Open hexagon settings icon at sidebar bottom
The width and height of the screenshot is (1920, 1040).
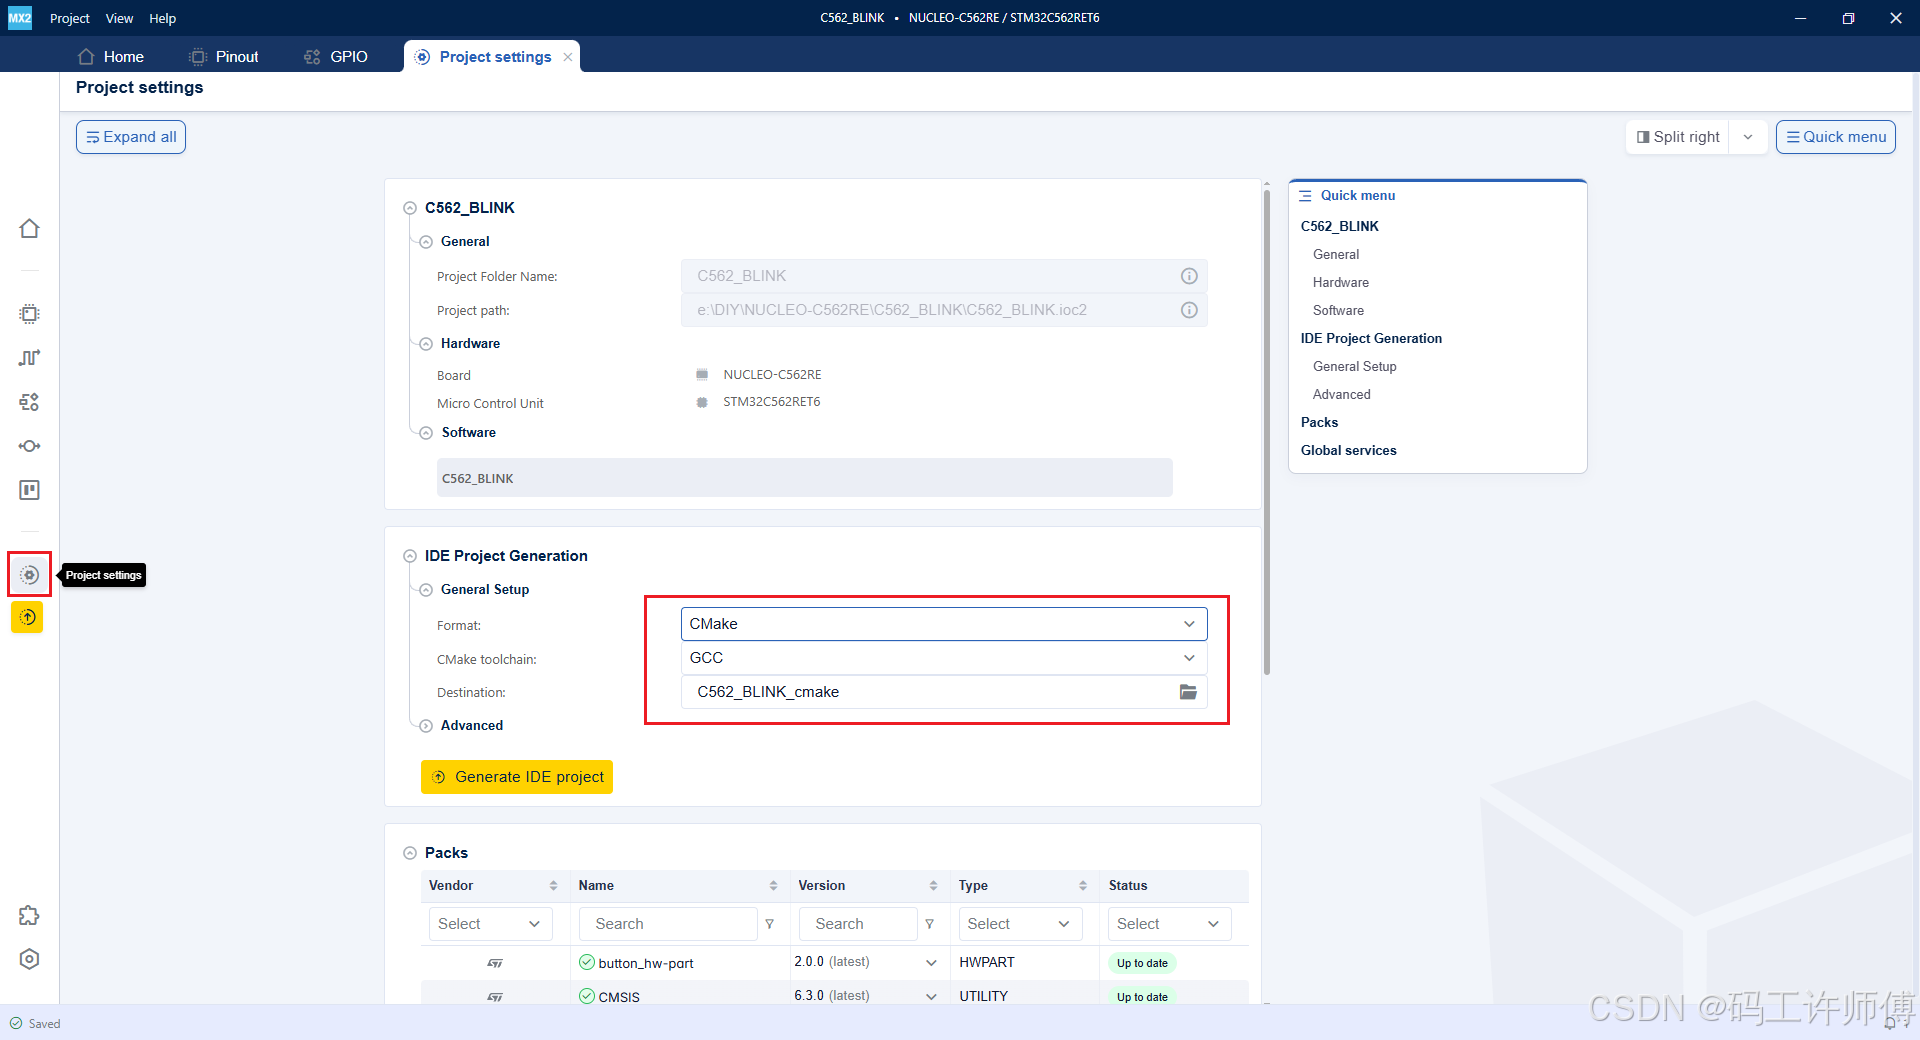click(29, 959)
